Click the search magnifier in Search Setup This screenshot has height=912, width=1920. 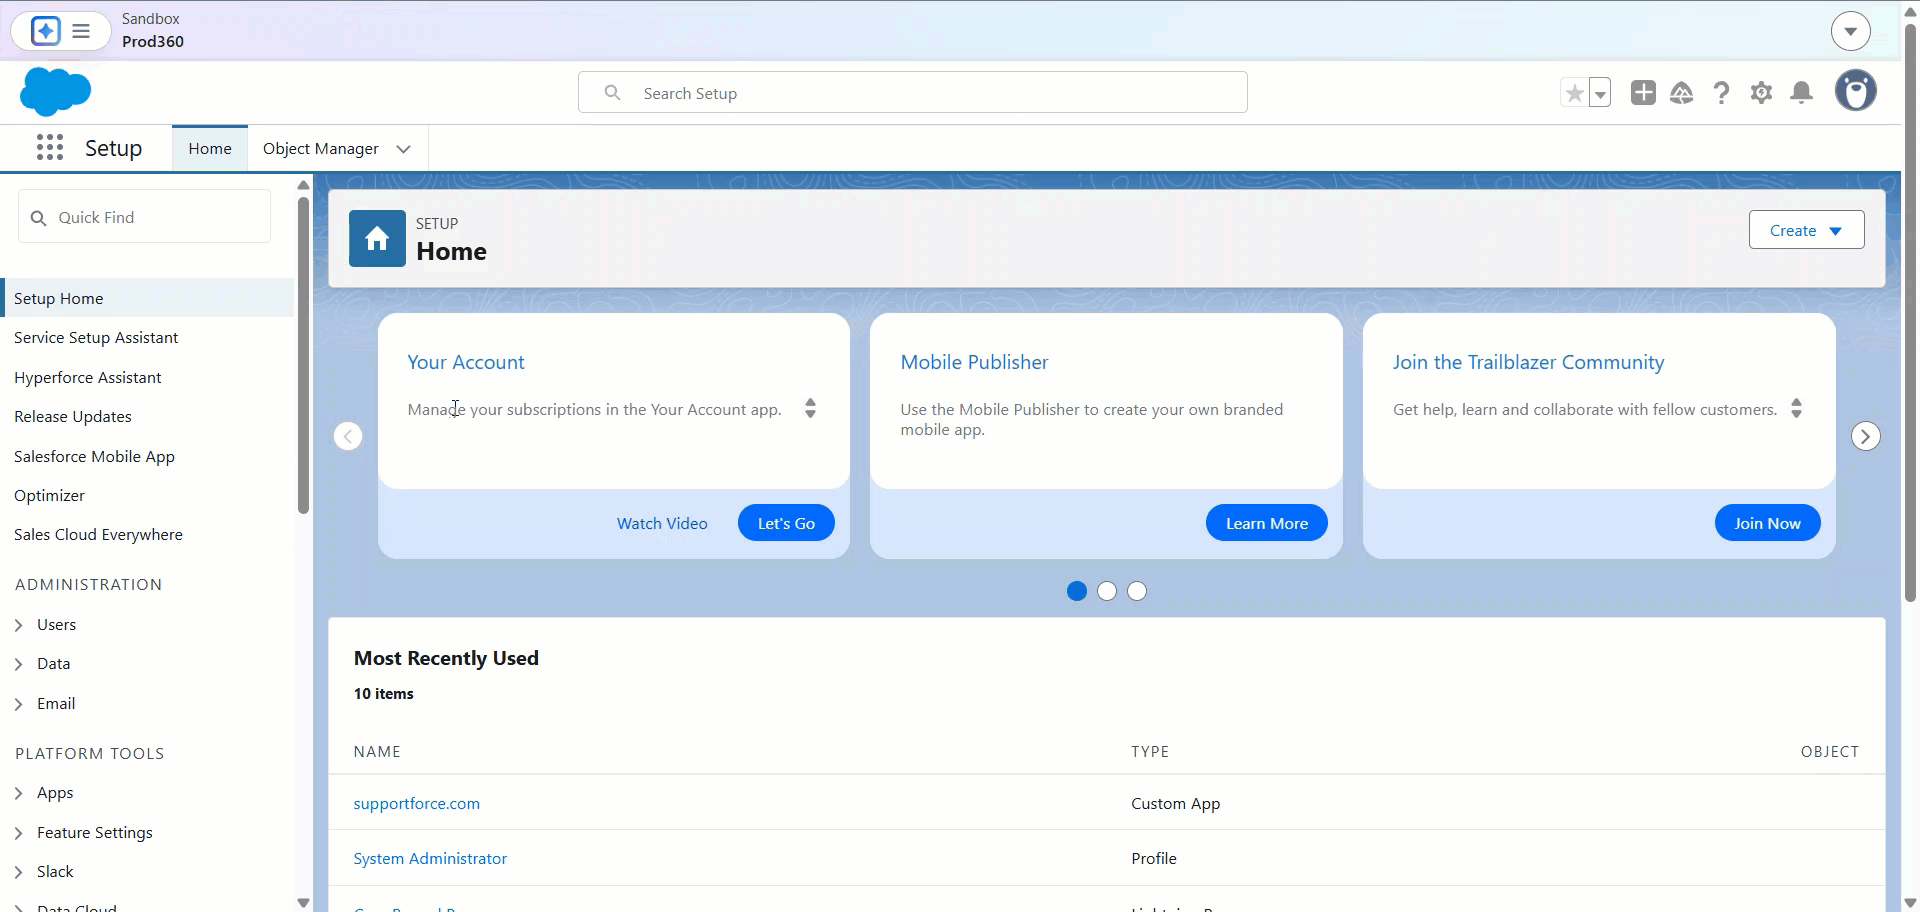tap(613, 93)
